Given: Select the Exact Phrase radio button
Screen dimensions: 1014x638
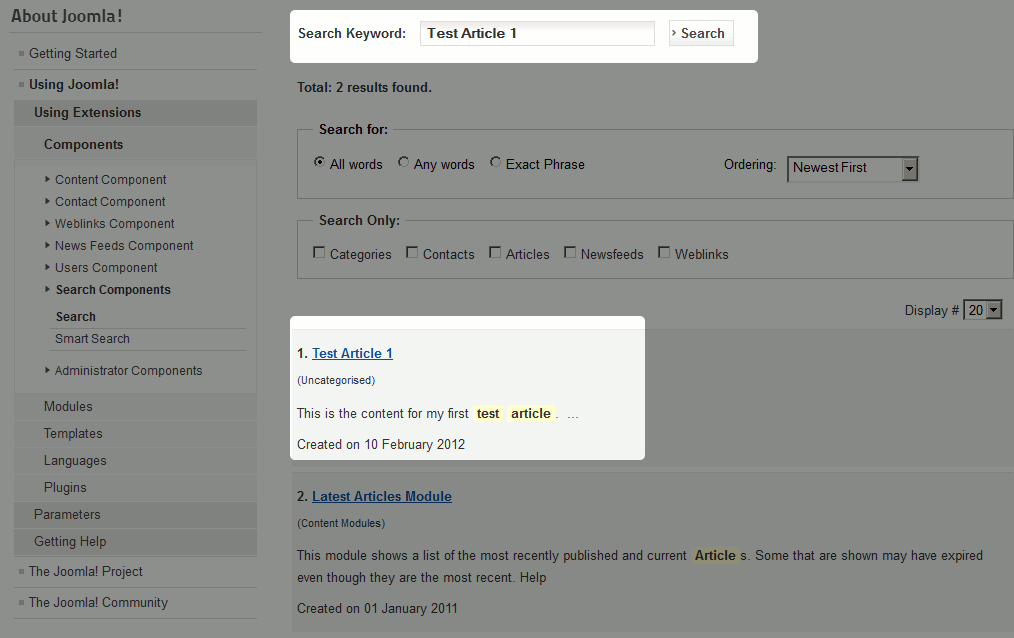Looking at the screenshot, I should [x=496, y=163].
